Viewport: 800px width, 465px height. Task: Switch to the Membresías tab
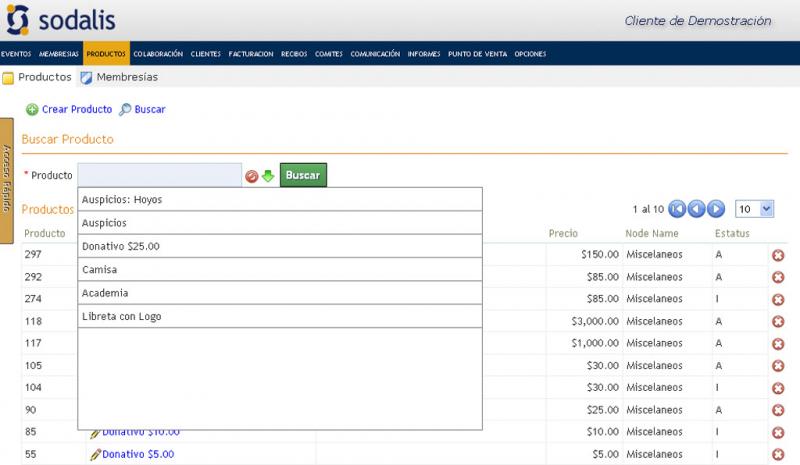126,77
